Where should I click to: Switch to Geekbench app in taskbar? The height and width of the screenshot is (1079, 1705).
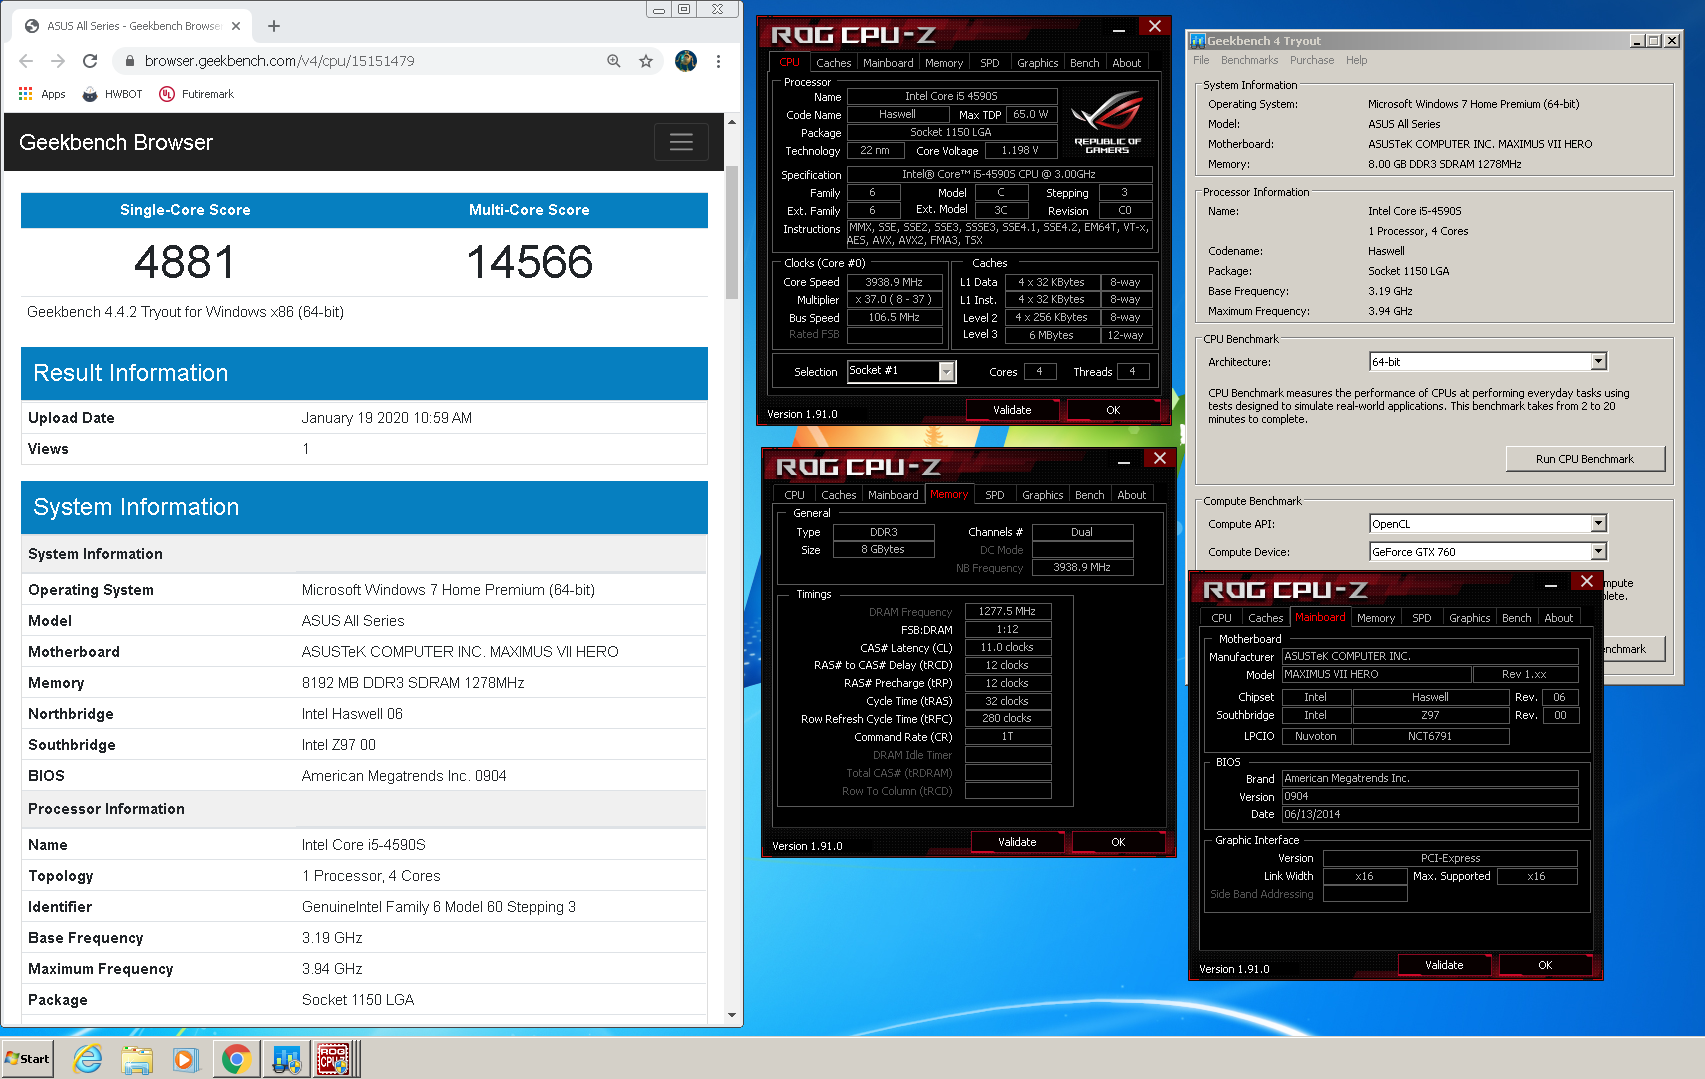pyautogui.click(x=286, y=1058)
